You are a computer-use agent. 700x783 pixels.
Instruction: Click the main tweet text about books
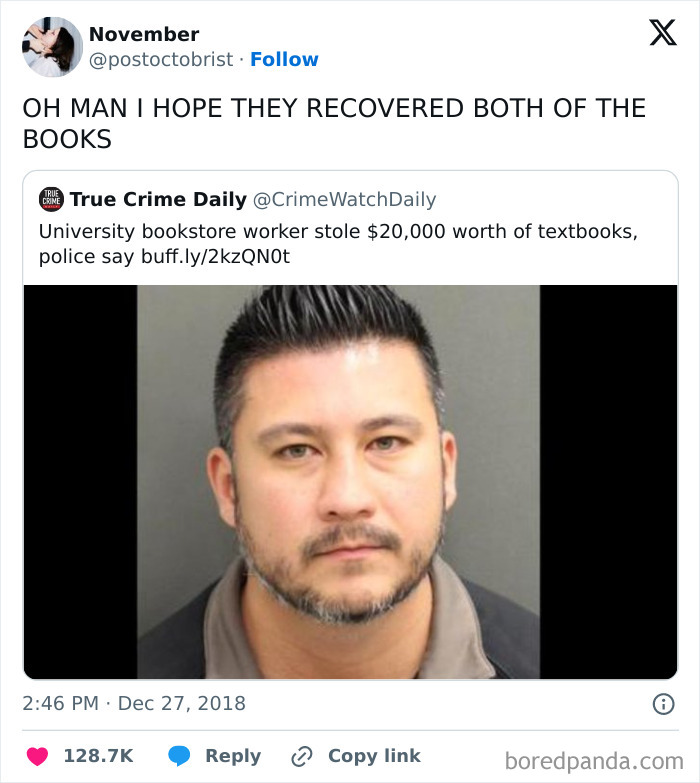click(x=334, y=123)
